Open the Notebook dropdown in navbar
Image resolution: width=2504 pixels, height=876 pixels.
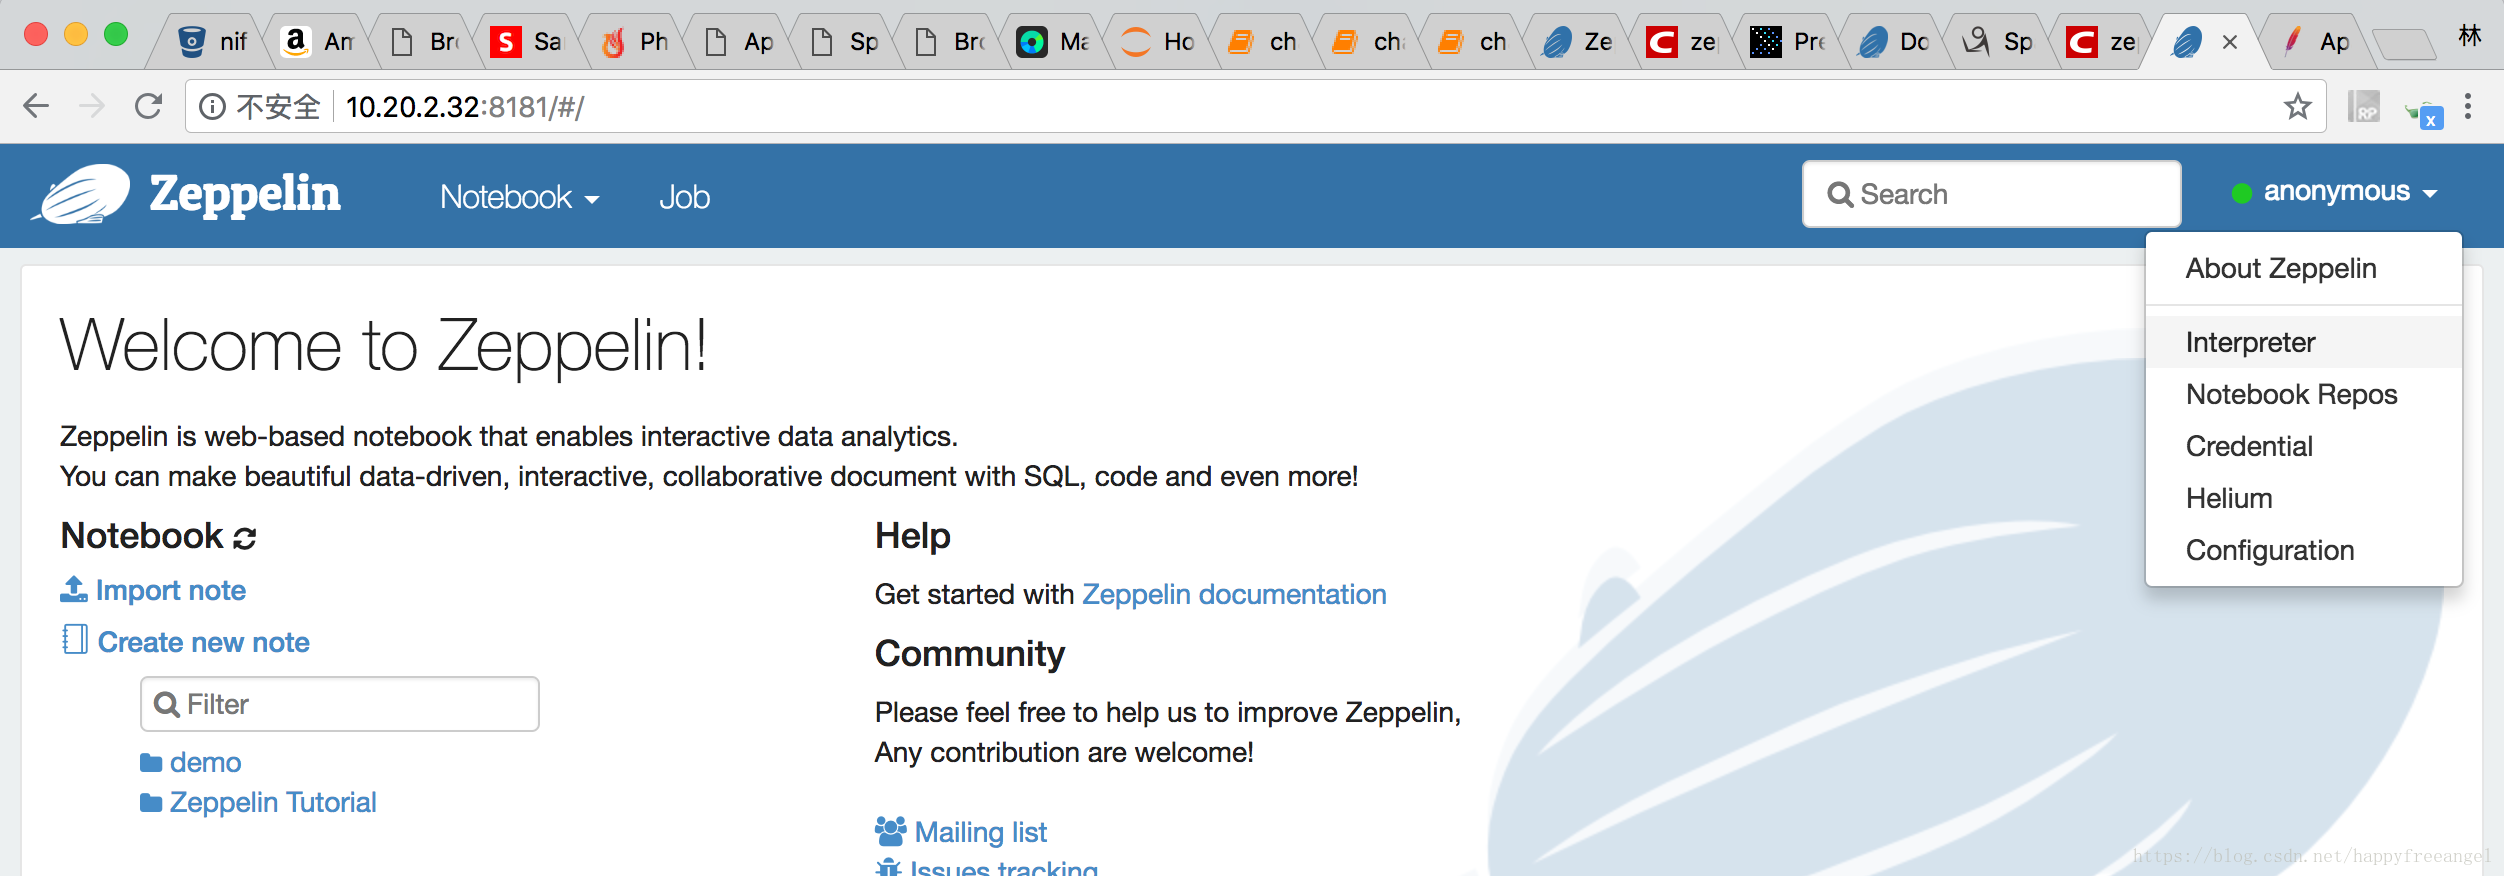[519, 197]
